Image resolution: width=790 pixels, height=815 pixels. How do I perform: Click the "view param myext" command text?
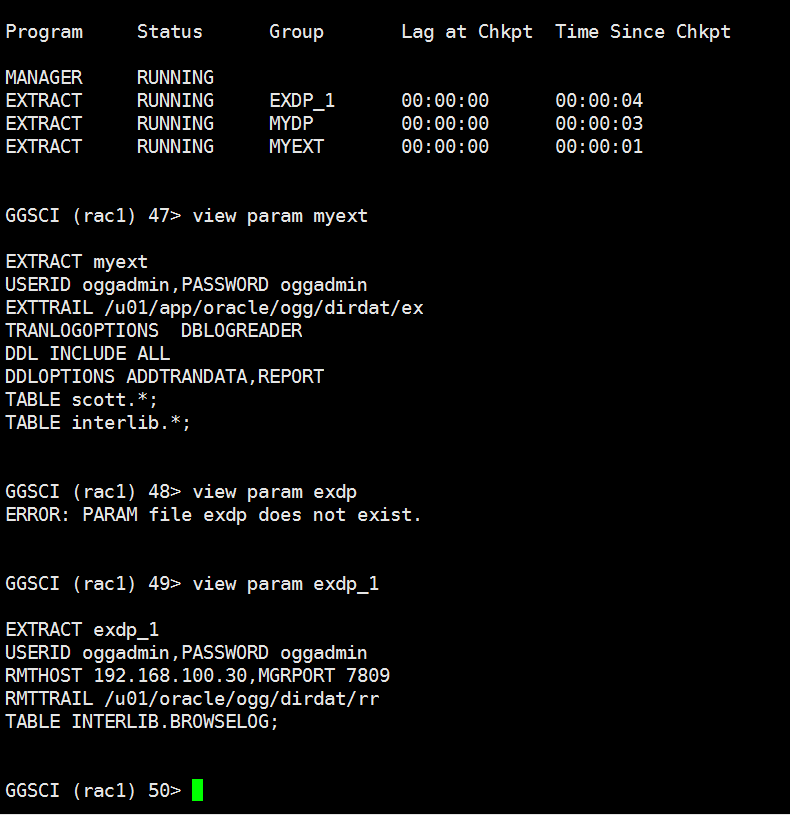coord(280,215)
